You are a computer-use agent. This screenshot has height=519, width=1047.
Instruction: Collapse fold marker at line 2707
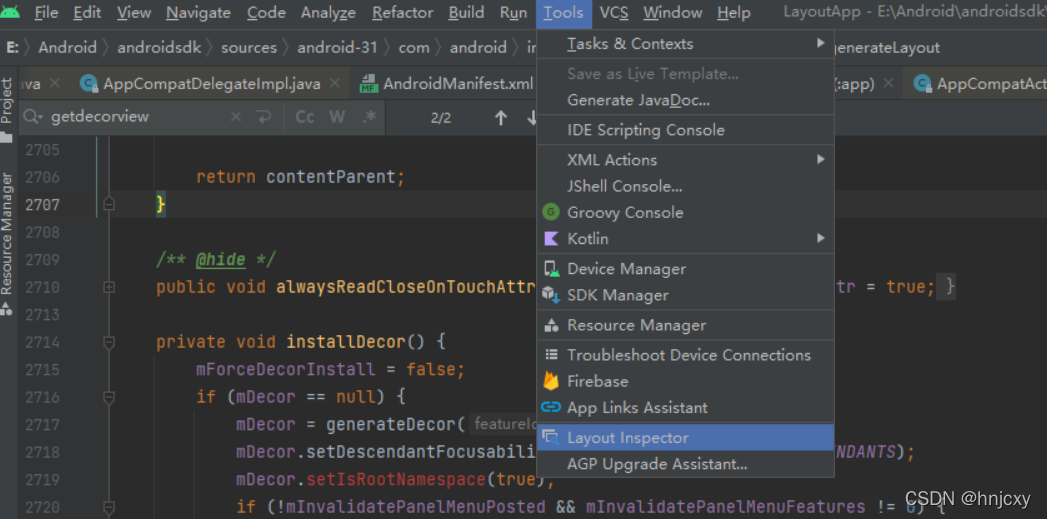coord(110,204)
